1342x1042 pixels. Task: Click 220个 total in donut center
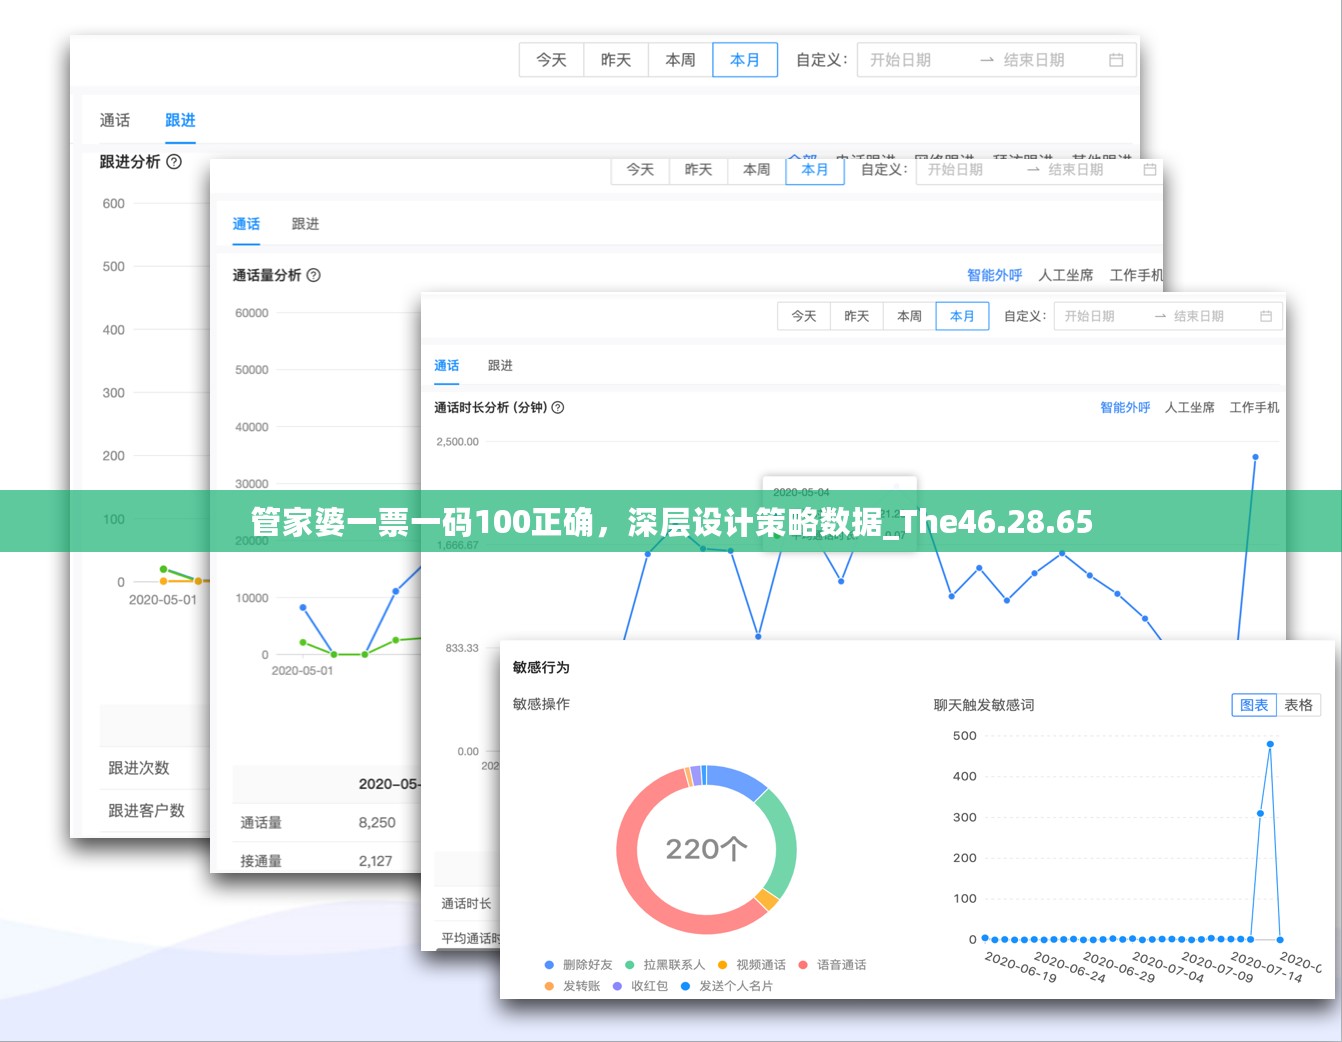click(x=707, y=849)
